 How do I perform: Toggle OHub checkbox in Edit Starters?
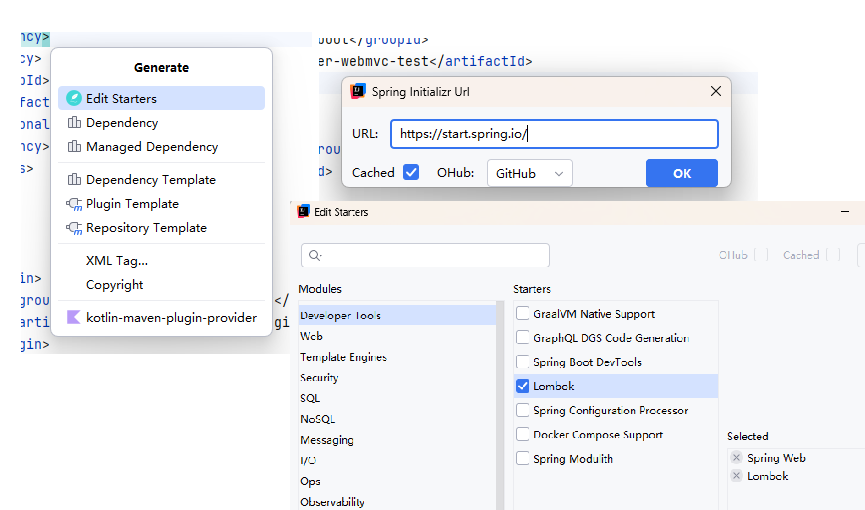(x=761, y=255)
